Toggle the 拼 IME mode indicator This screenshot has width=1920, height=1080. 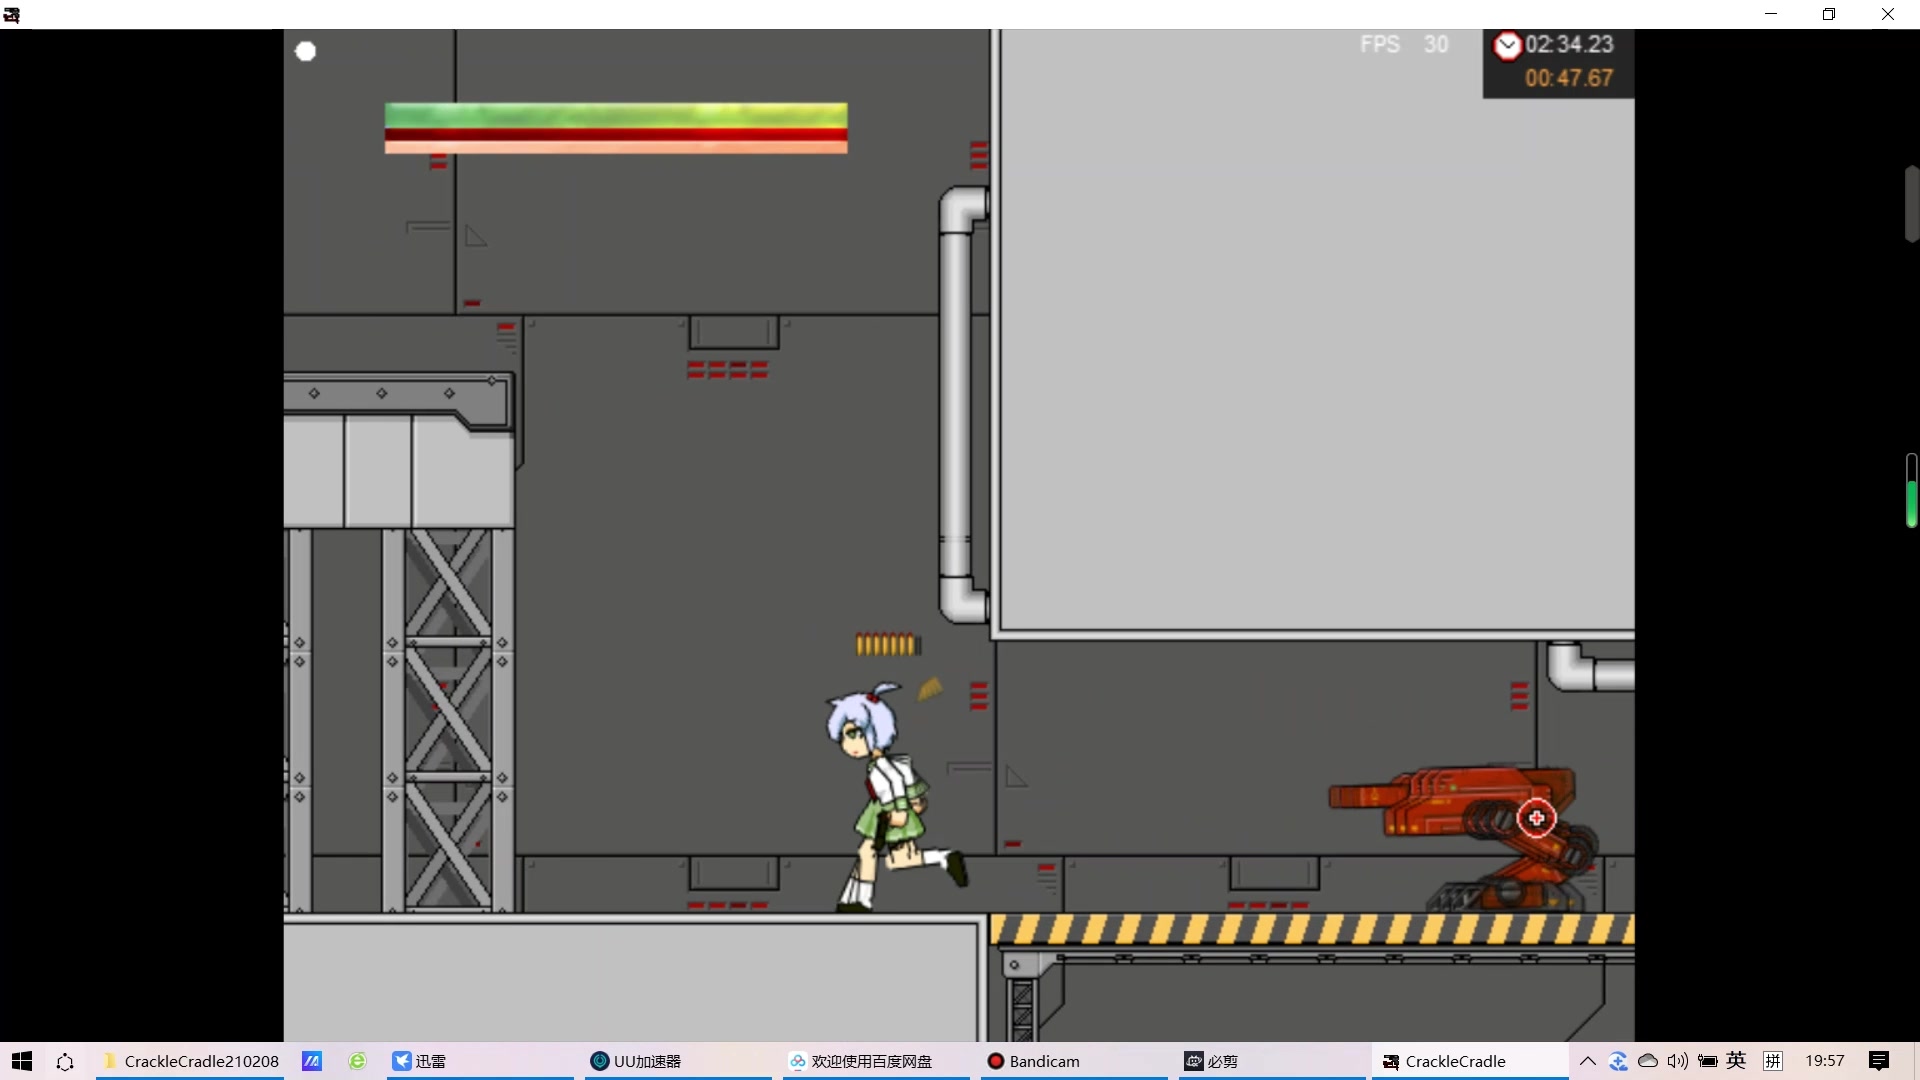[1772, 1061]
